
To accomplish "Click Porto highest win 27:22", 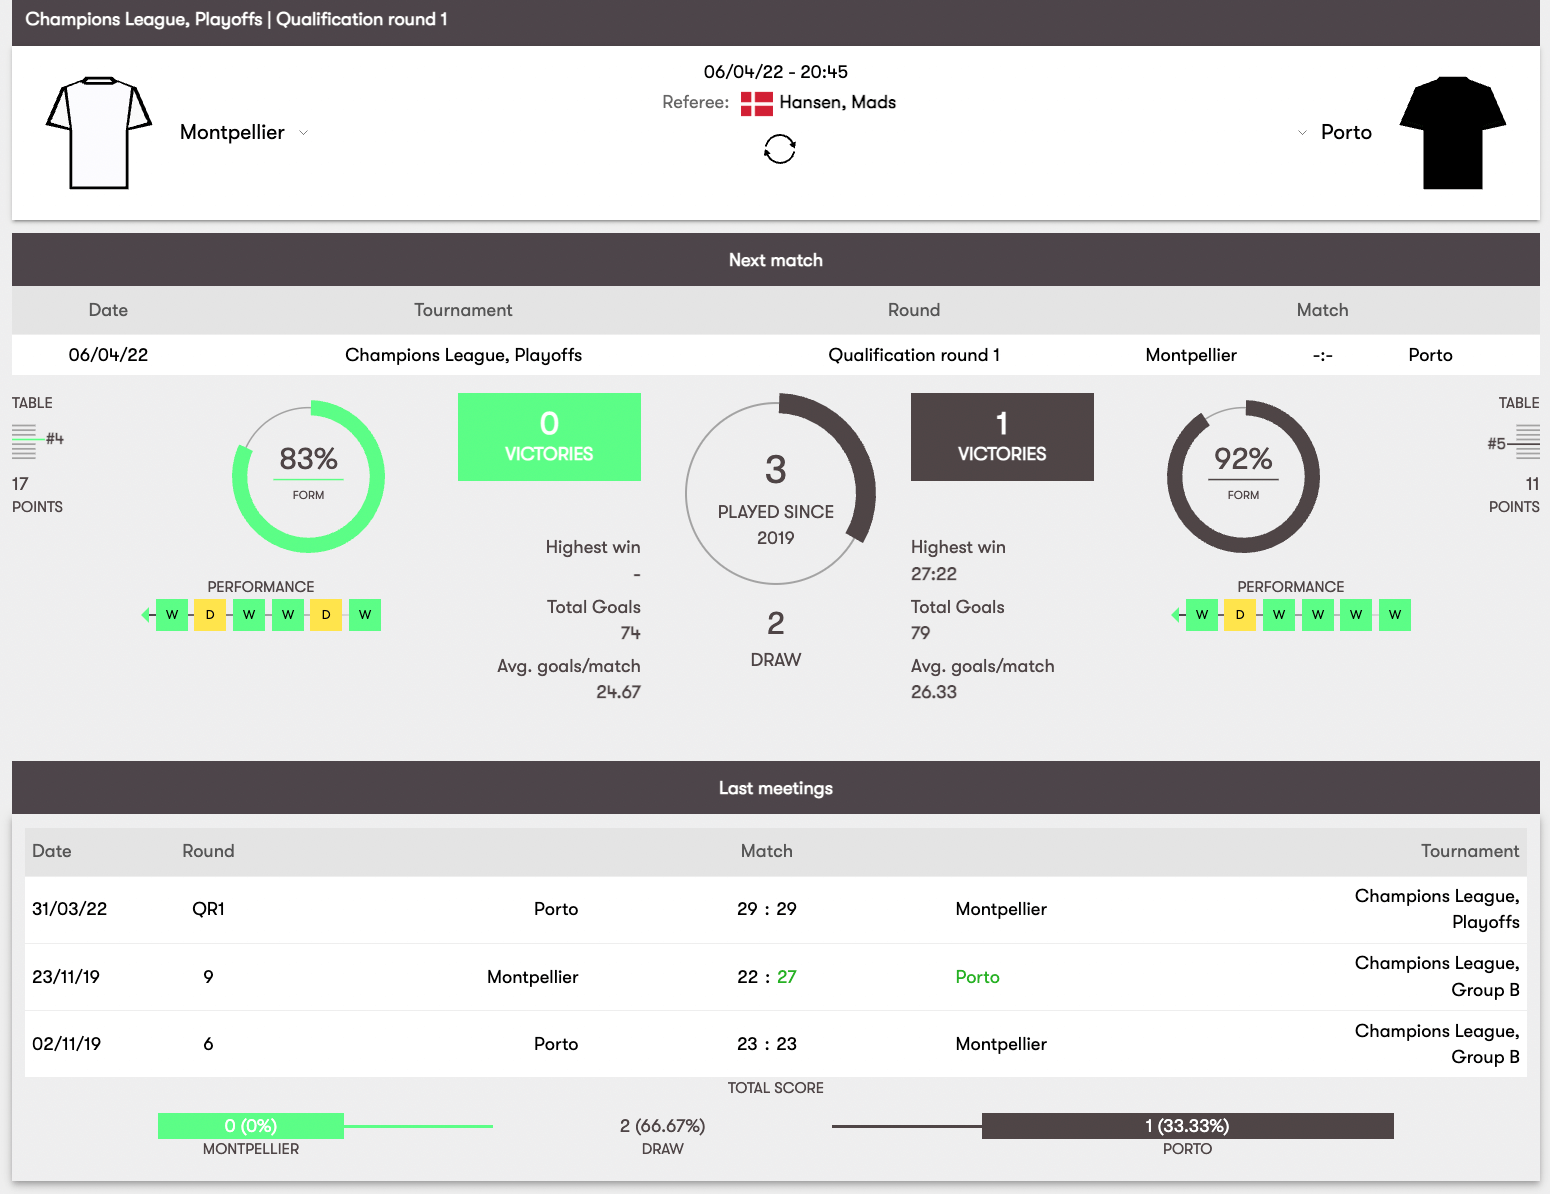I will (934, 574).
